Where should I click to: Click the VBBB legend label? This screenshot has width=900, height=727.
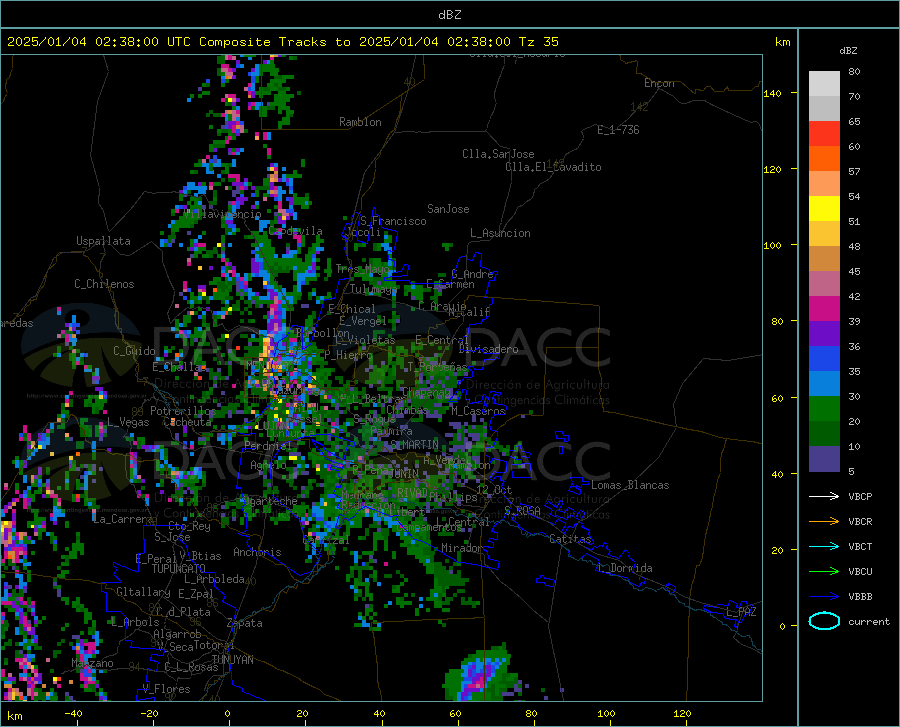click(x=860, y=597)
